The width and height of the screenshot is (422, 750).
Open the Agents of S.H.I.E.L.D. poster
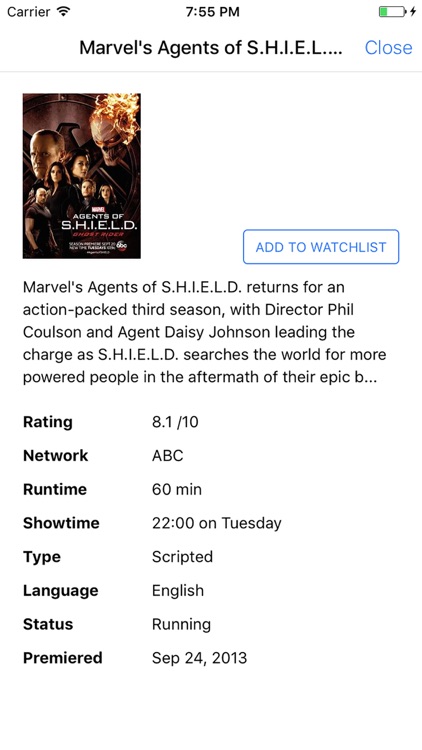click(82, 176)
